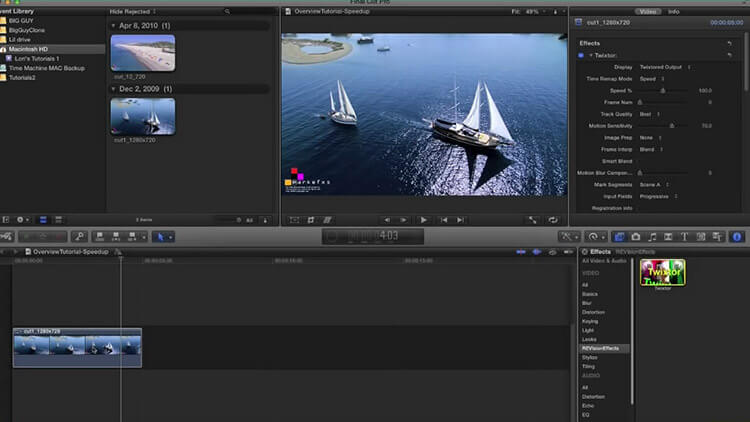Click the Speed % slider handle
Image resolution: width=750 pixels, height=422 pixels.
(662, 90)
